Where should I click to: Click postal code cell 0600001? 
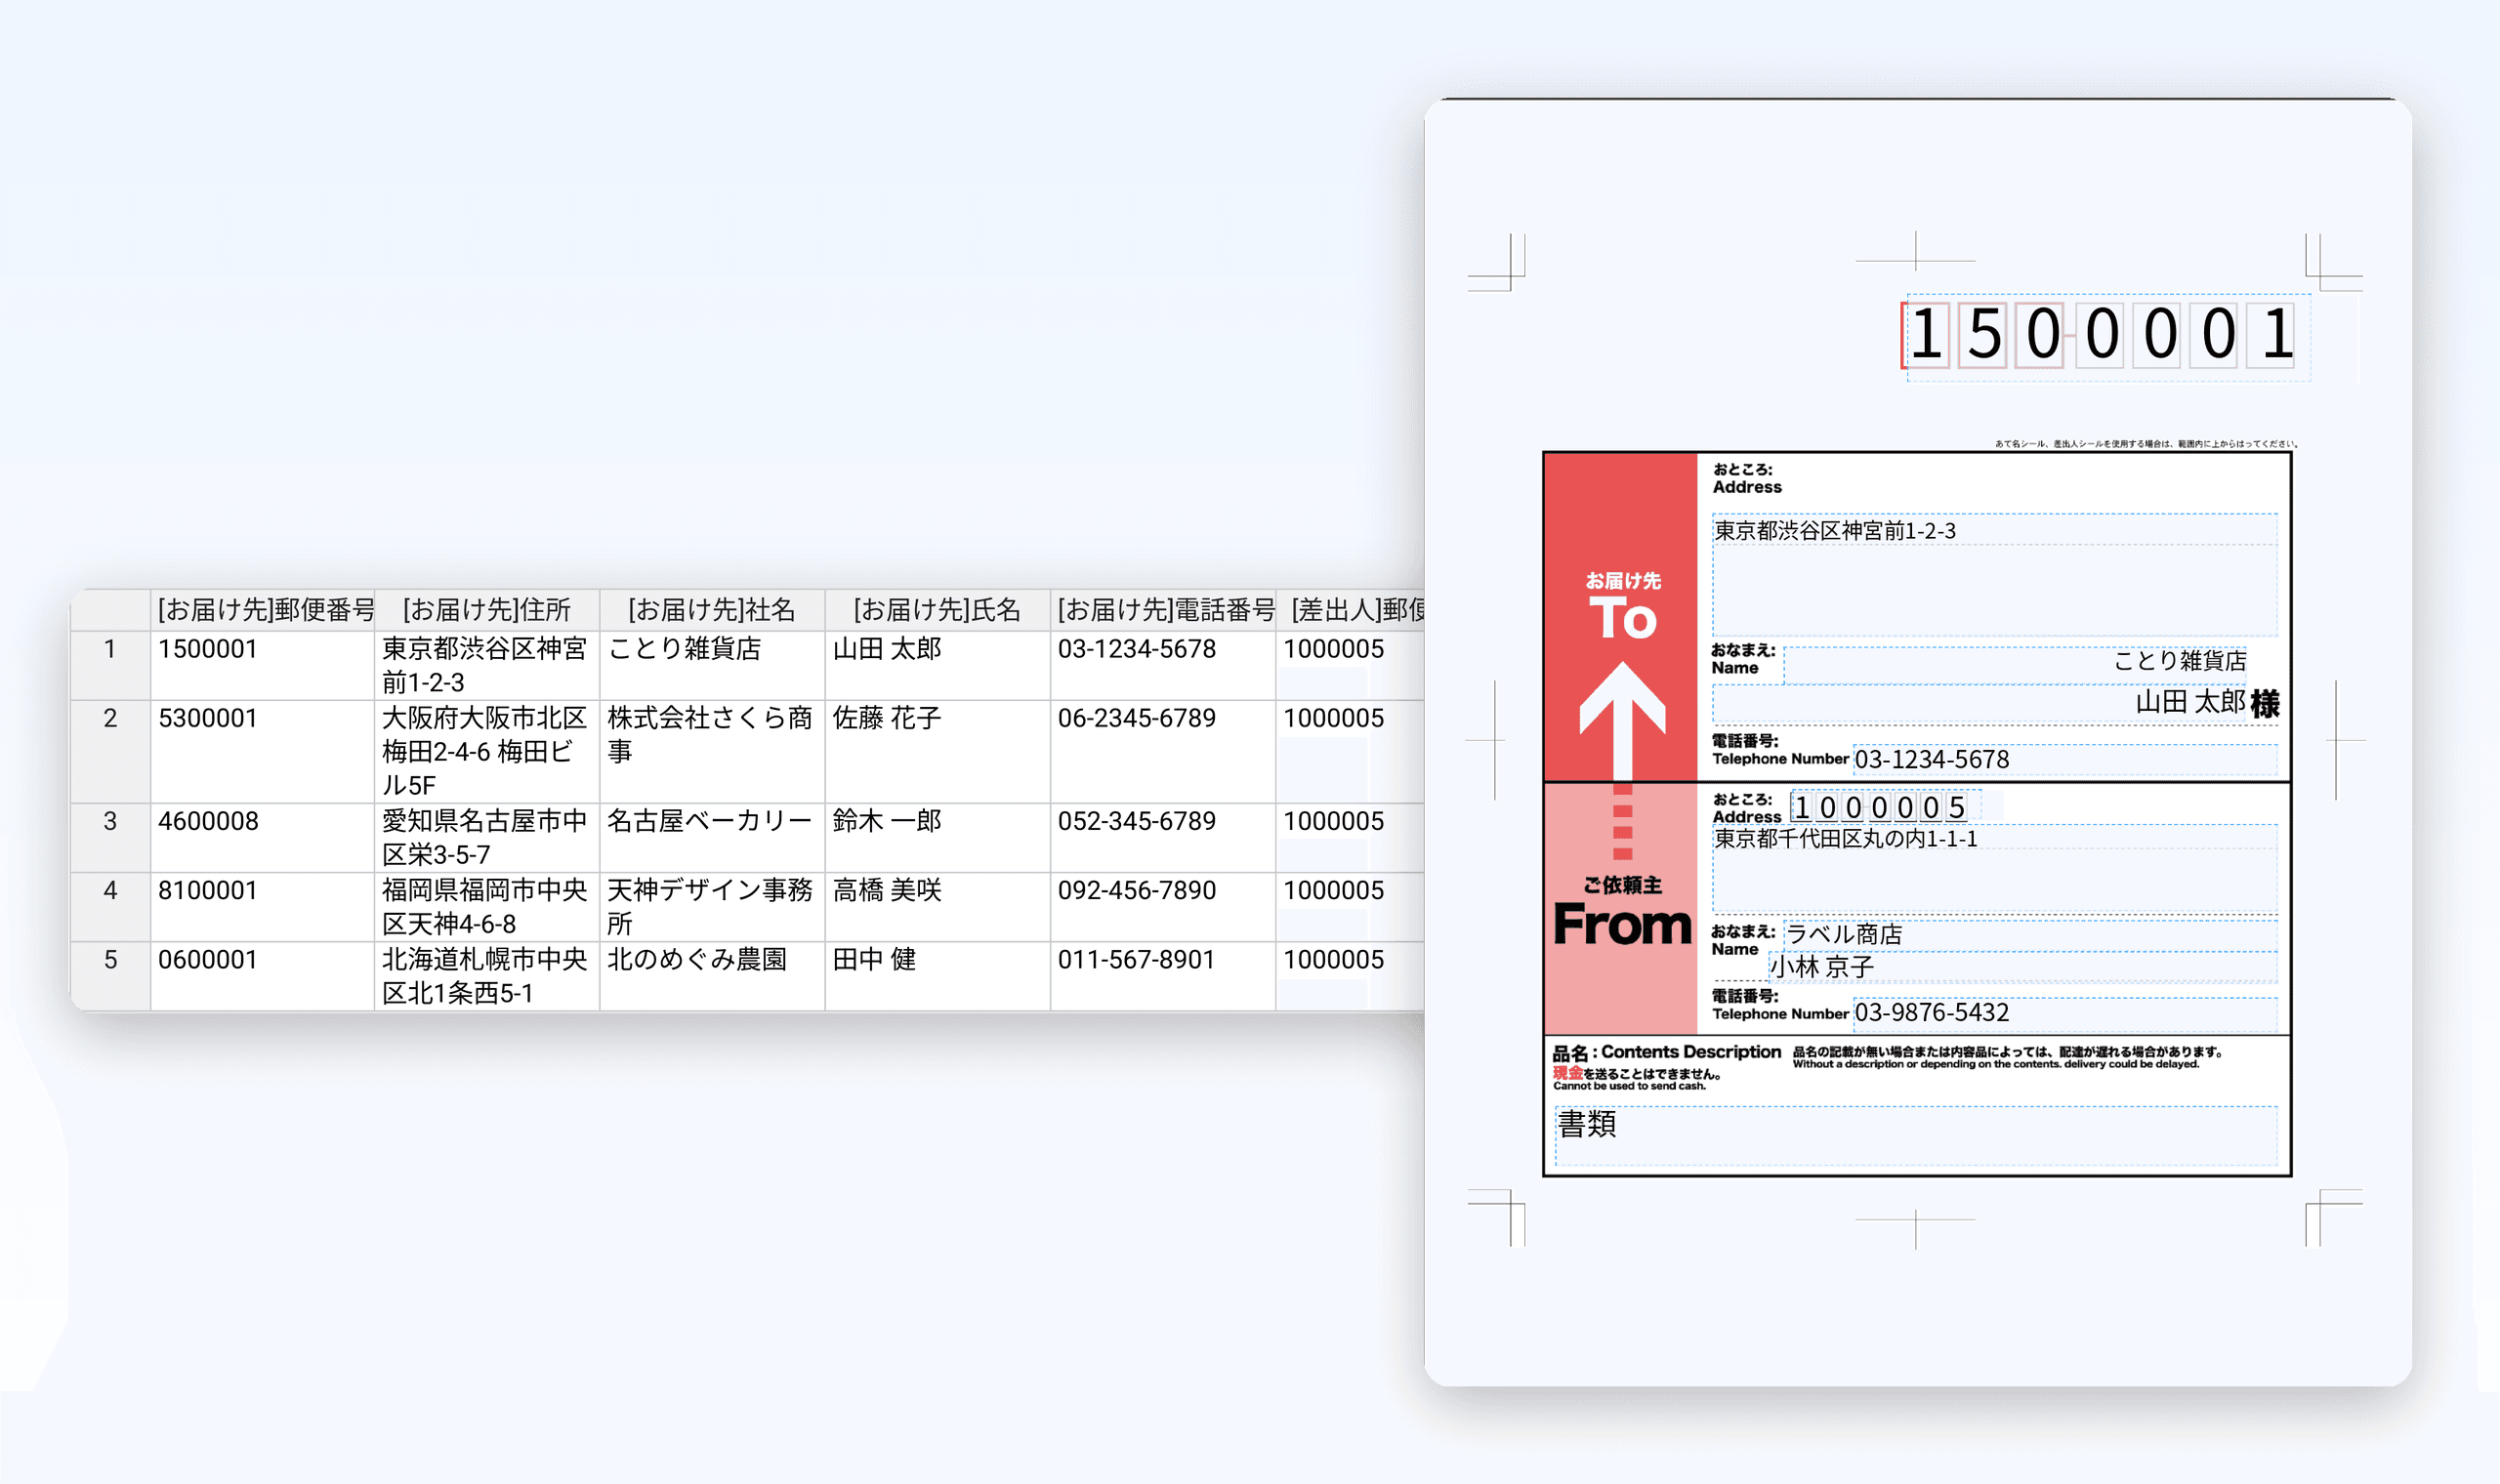pos(263,976)
